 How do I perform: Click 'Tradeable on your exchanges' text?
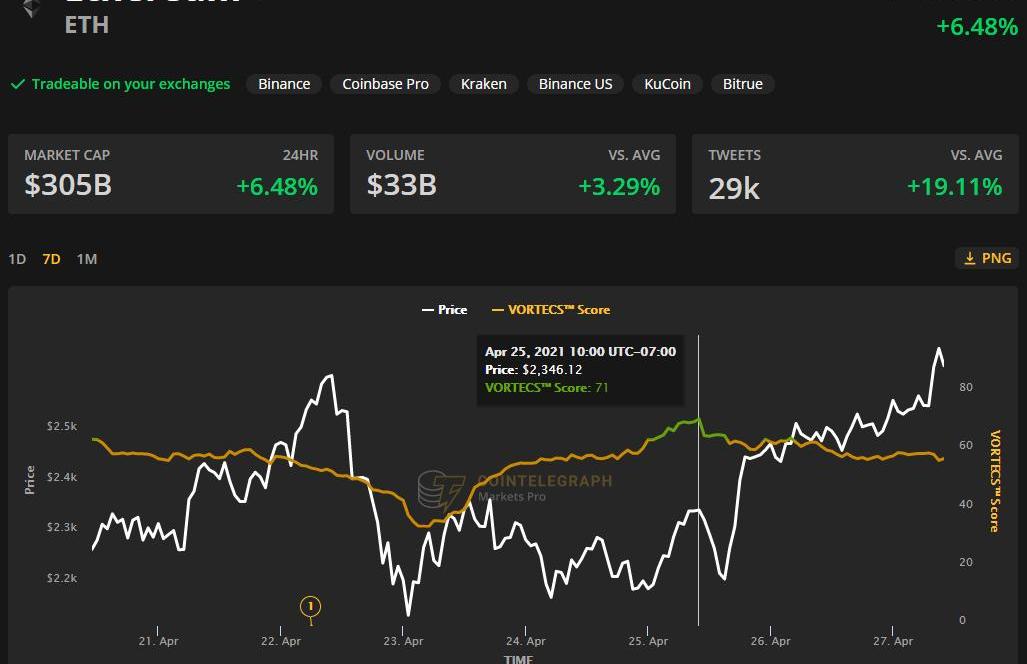(x=131, y=84)
